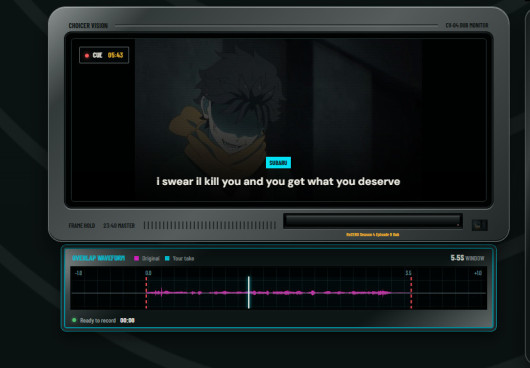Click the 00:00 recording timer

tap(127, 320)
